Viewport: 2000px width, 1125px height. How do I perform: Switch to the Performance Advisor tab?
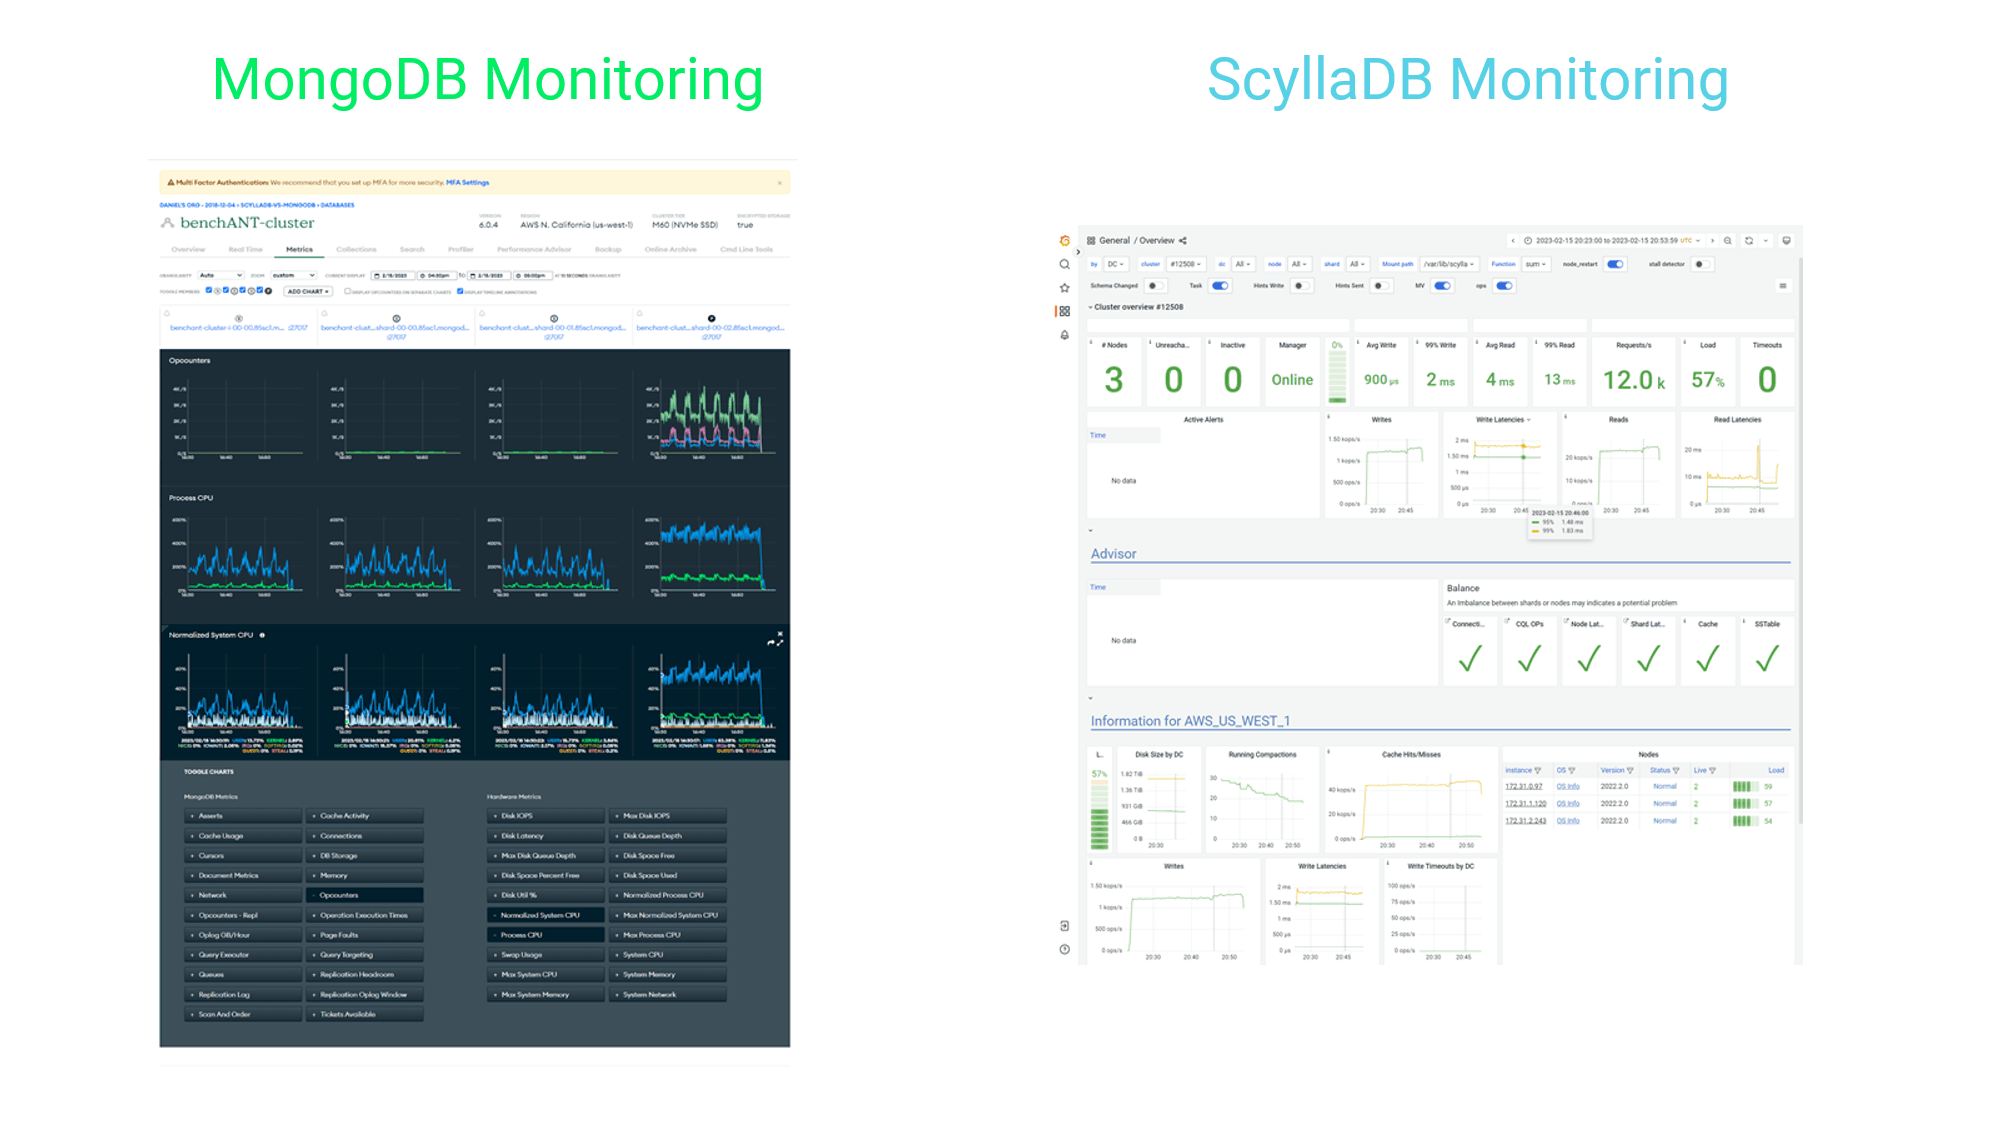click(534, 249)
